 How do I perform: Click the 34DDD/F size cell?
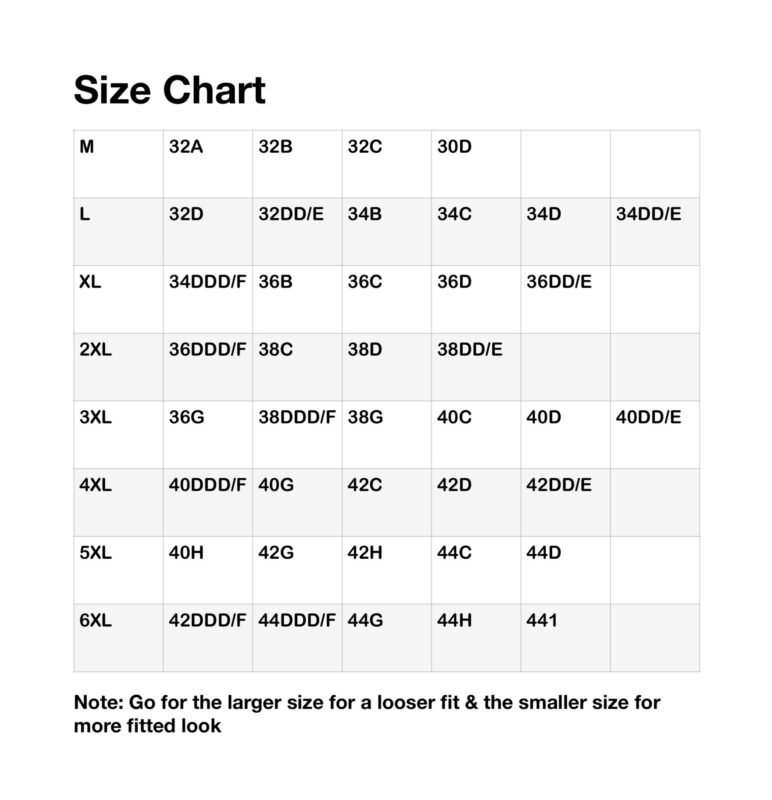[207, 282]
